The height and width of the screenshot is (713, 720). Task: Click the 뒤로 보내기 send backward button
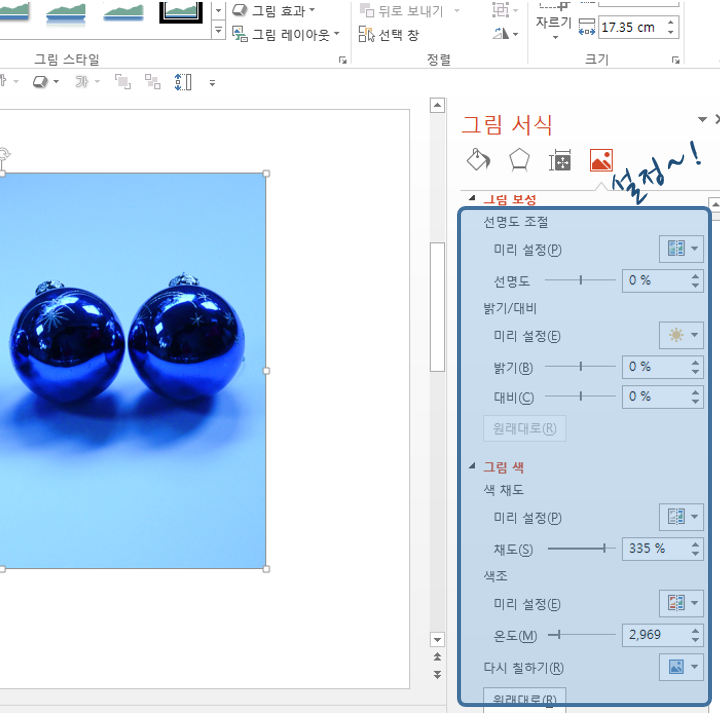pyautogui.click(x=401, y=11)
